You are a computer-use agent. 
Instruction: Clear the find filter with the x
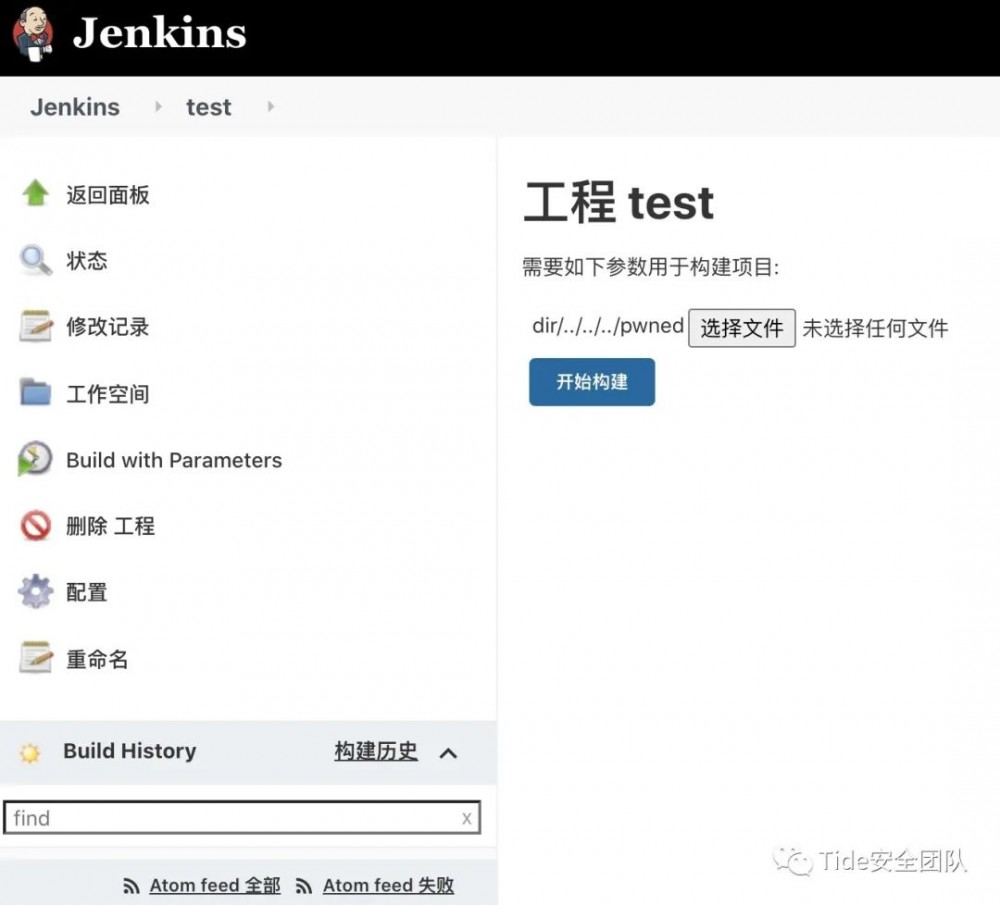[466, 818]
